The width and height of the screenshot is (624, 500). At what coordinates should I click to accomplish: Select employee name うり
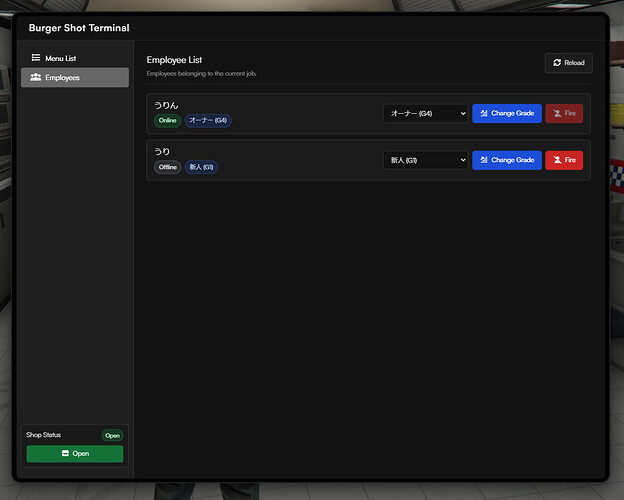pyautogui.click(x=162, y=152)
